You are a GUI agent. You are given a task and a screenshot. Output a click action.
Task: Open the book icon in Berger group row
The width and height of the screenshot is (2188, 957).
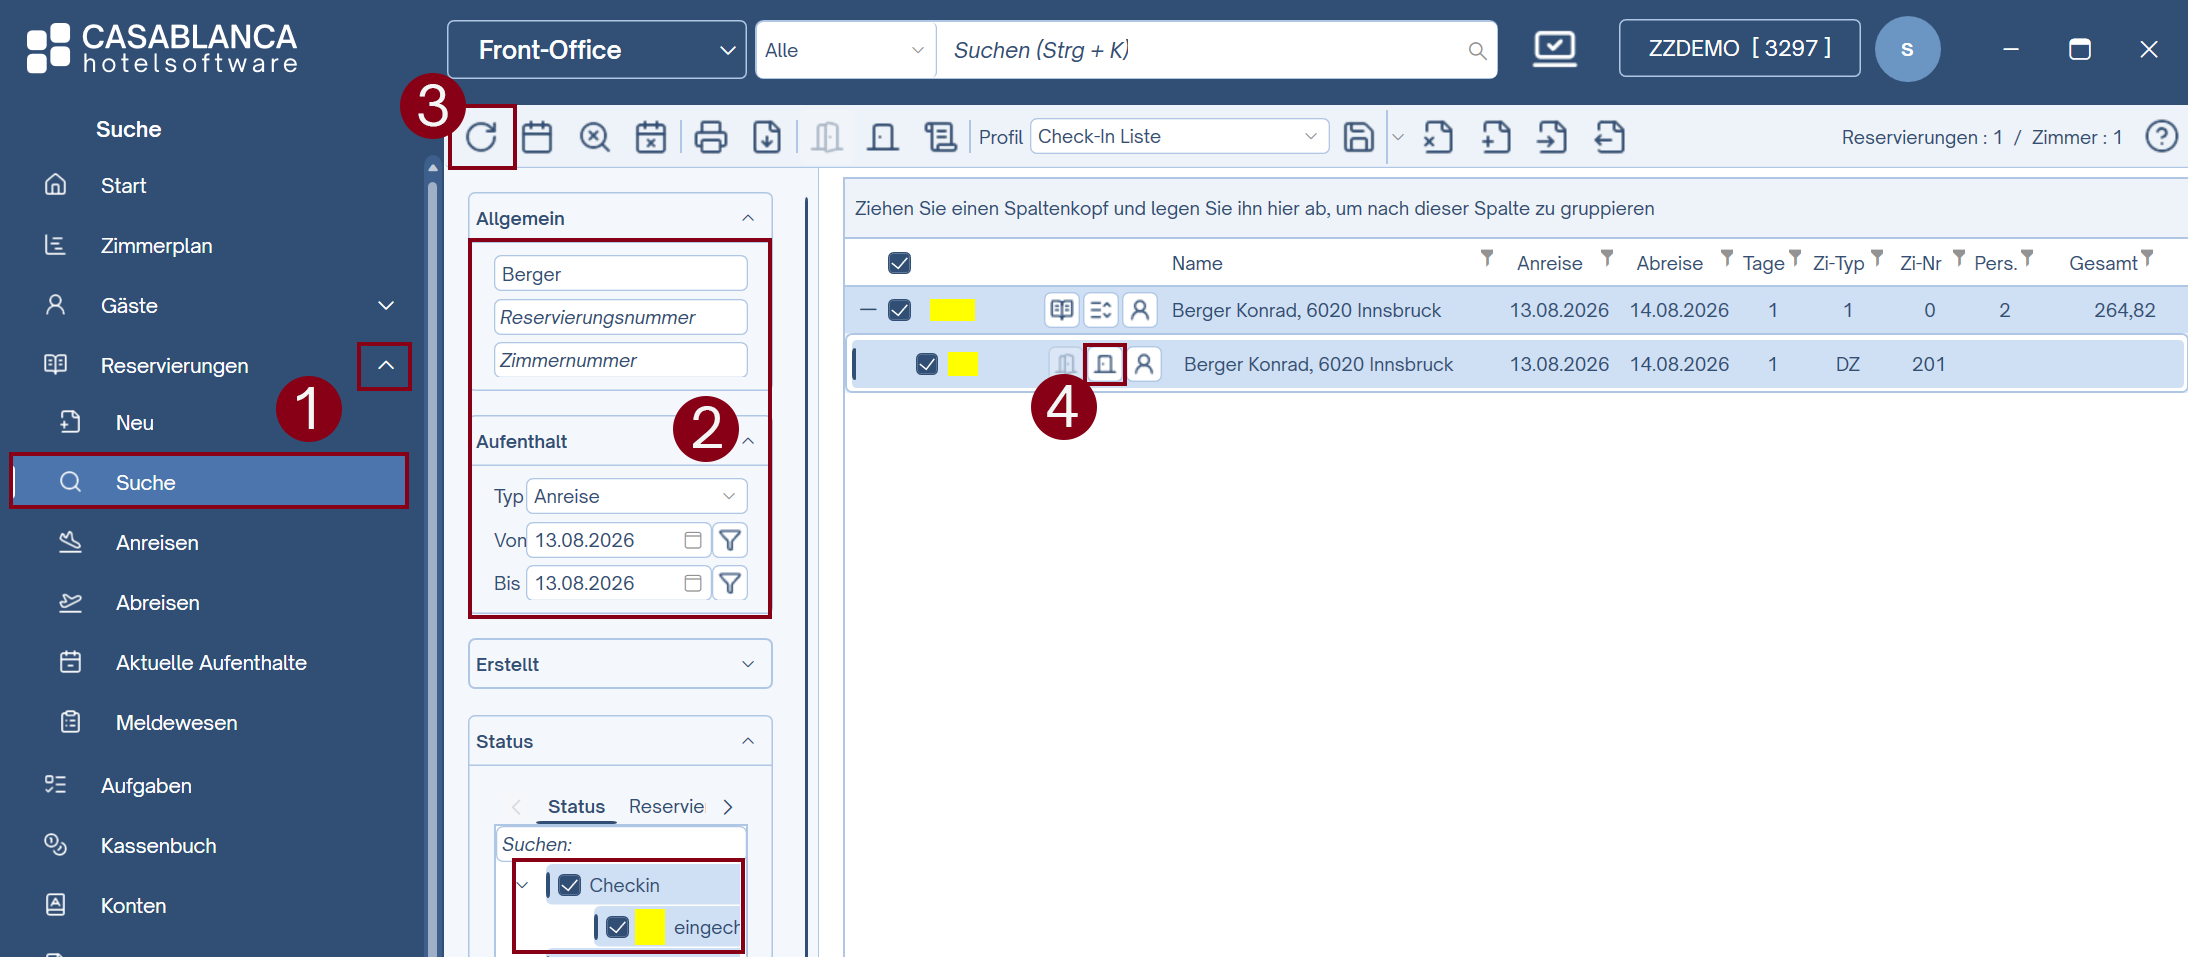point(1062,310)
